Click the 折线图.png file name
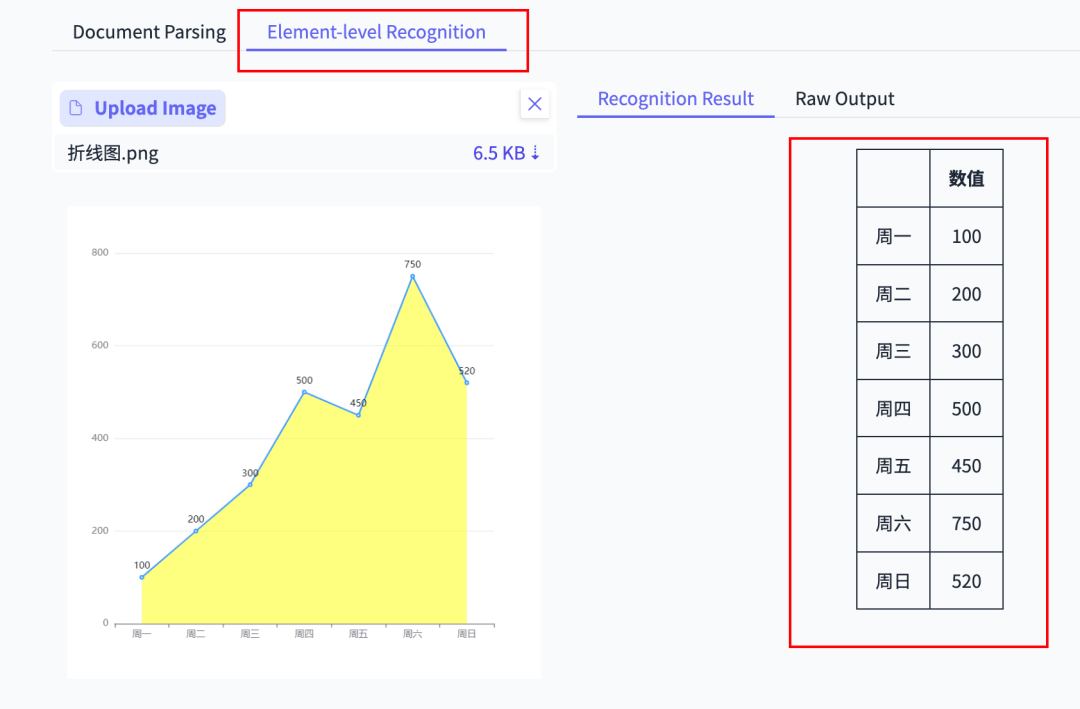 [x=113, y=153]
